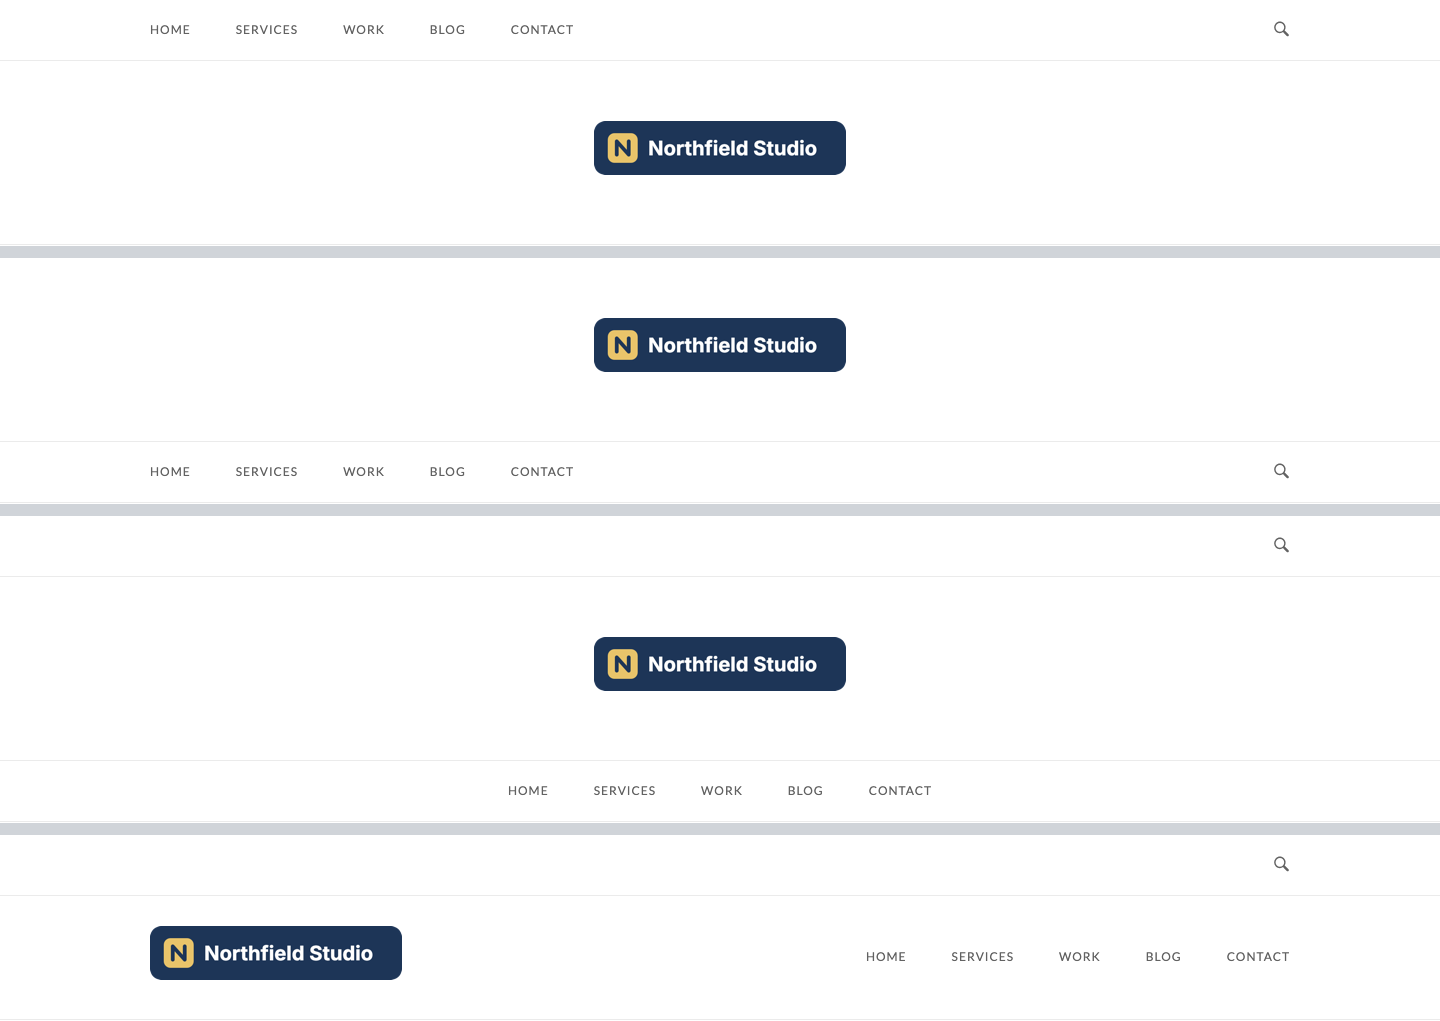1440x1021 pixels.
Task: Open search in the left-aligned menu row below a logo
Action: click(1281, 471)
